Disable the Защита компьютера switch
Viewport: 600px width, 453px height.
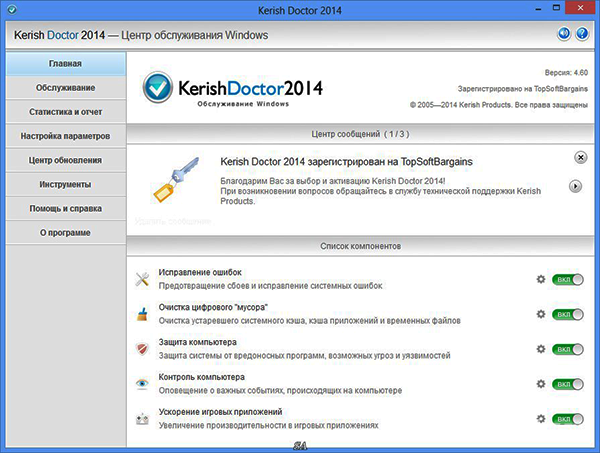567,349
